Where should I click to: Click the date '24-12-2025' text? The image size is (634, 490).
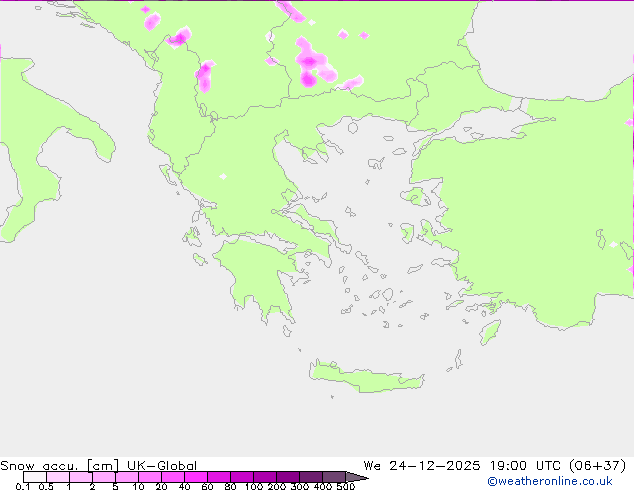point(435,466)
